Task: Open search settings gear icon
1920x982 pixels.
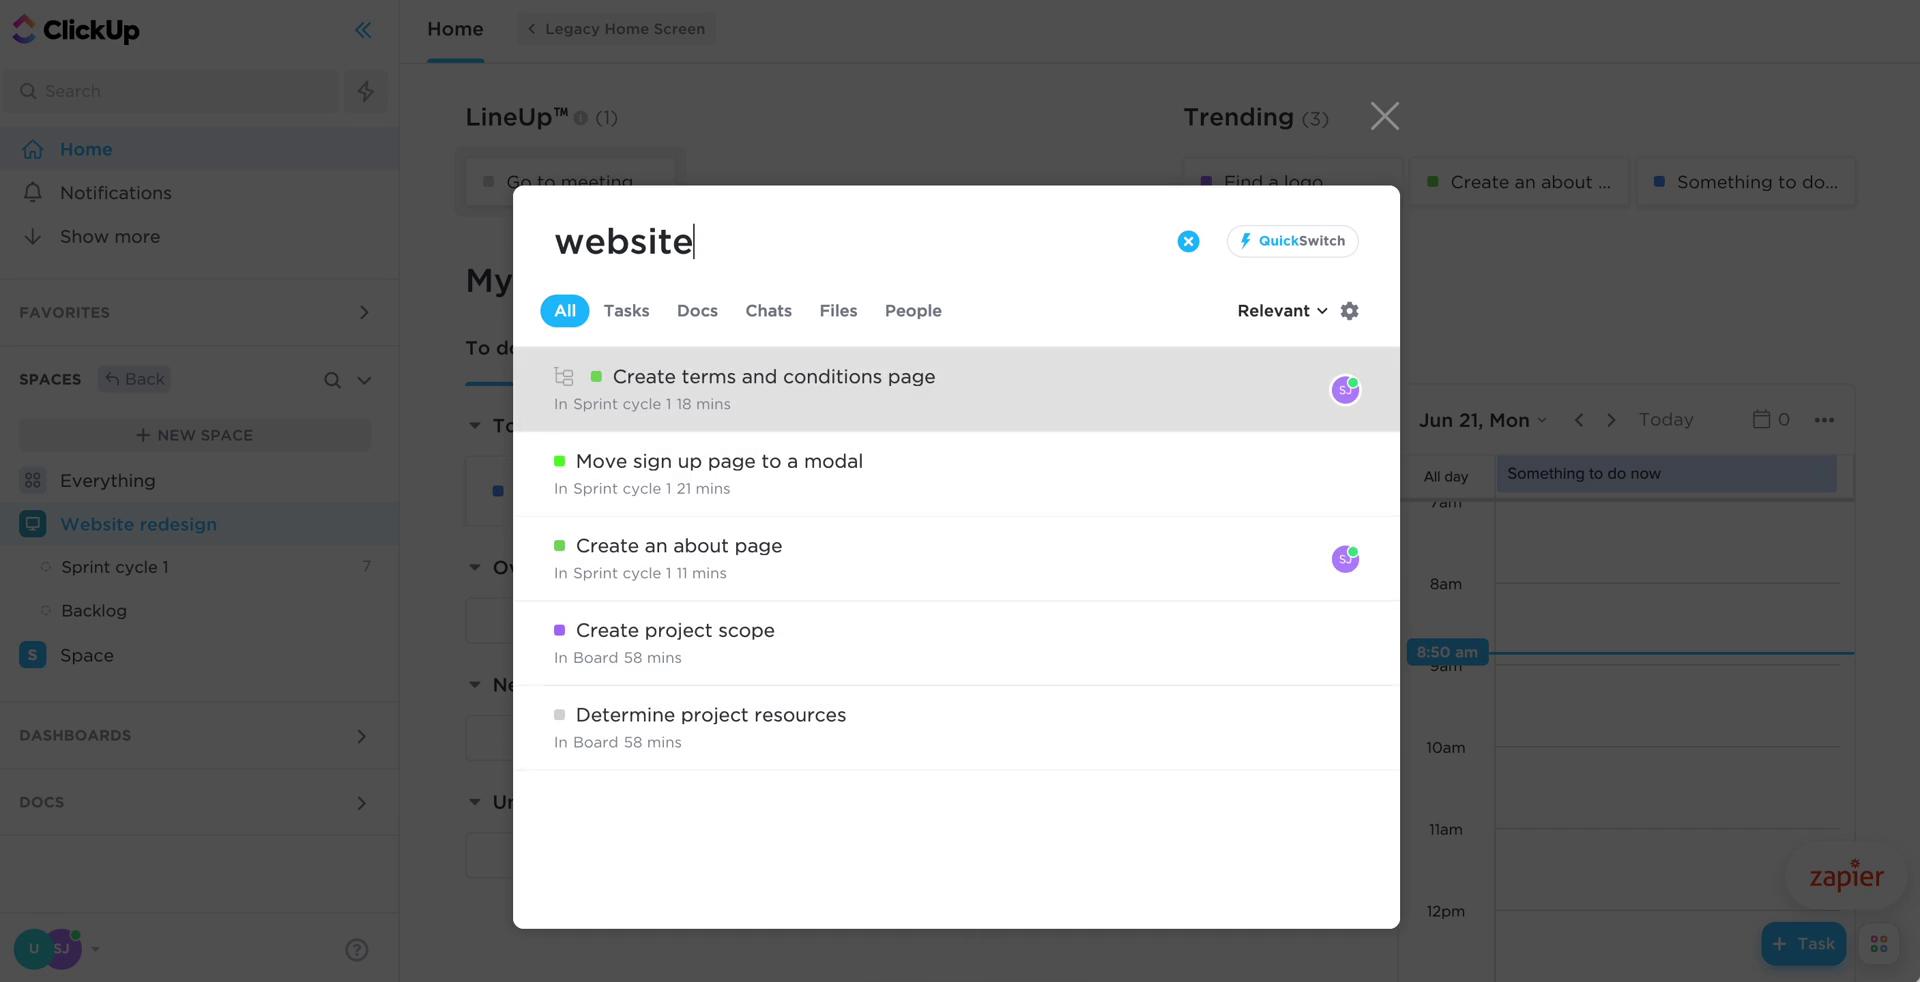Action: point(1349,311)
